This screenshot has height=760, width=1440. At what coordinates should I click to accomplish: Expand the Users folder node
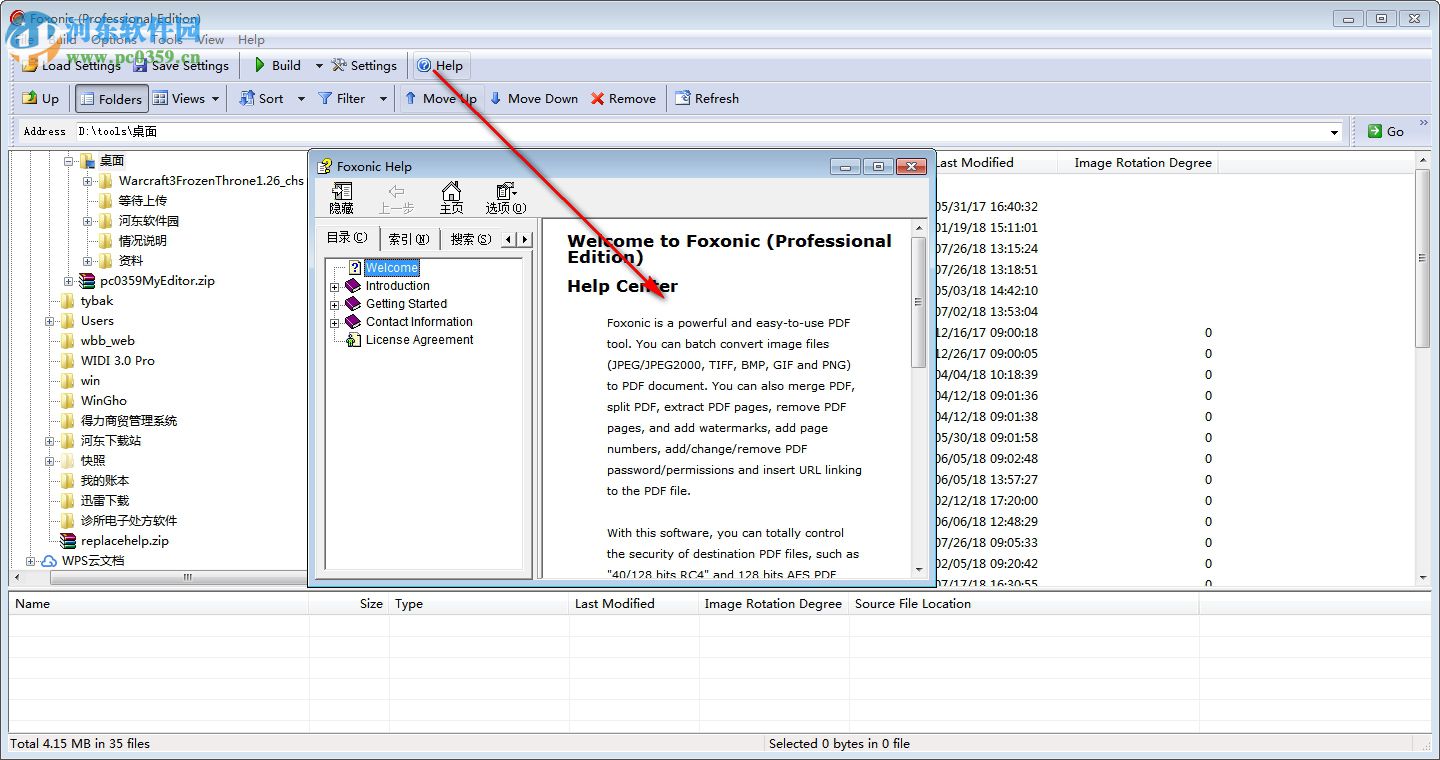[x=50, y=321]
